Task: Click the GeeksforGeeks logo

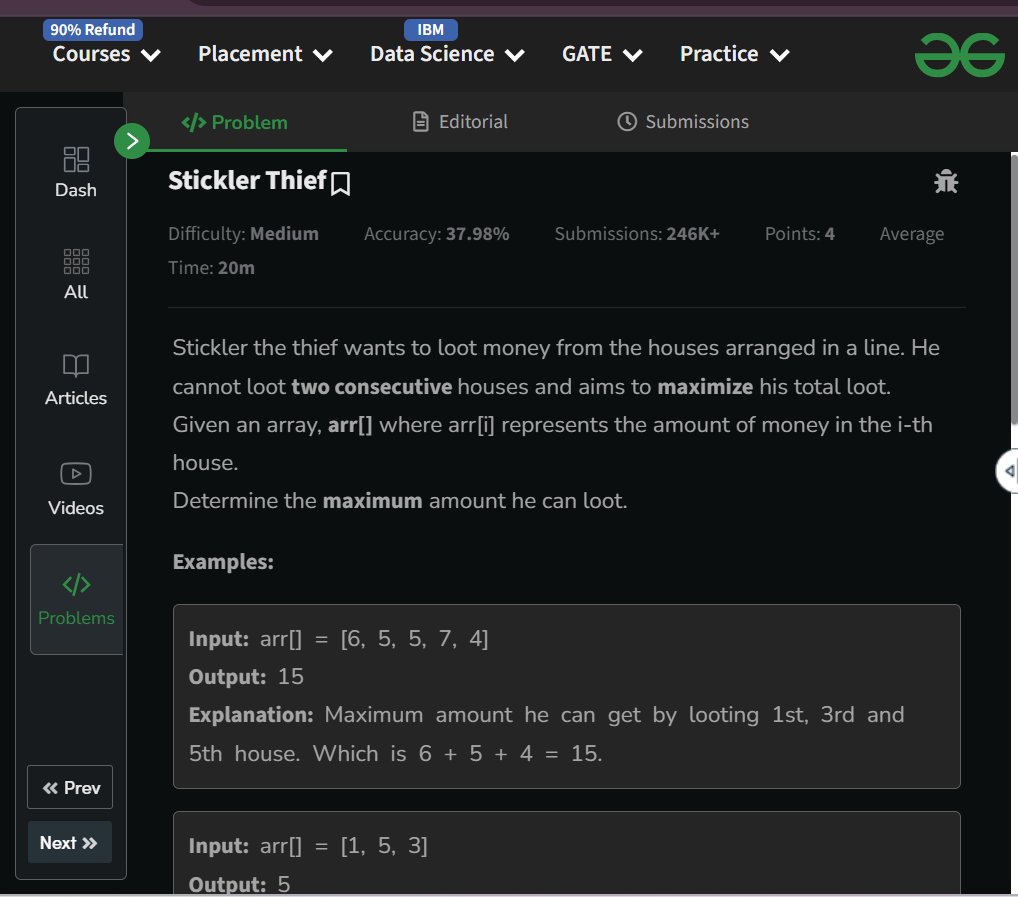Action: point(959,55)
